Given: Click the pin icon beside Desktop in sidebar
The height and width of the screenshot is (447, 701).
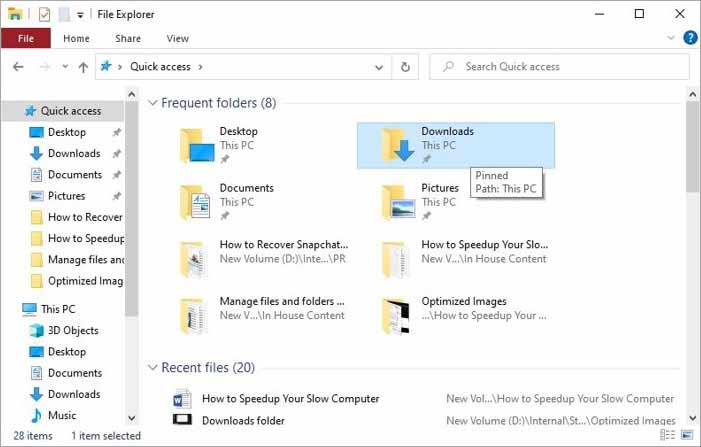Looking at the screenshot, I should click(x=117, y=132).
